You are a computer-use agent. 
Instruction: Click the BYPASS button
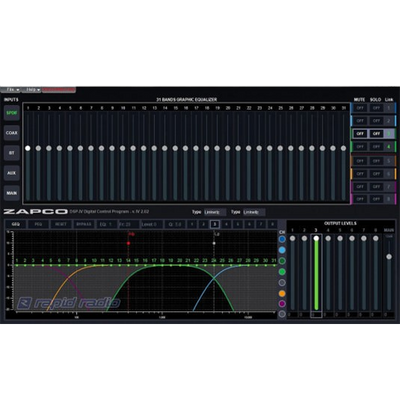83,224
